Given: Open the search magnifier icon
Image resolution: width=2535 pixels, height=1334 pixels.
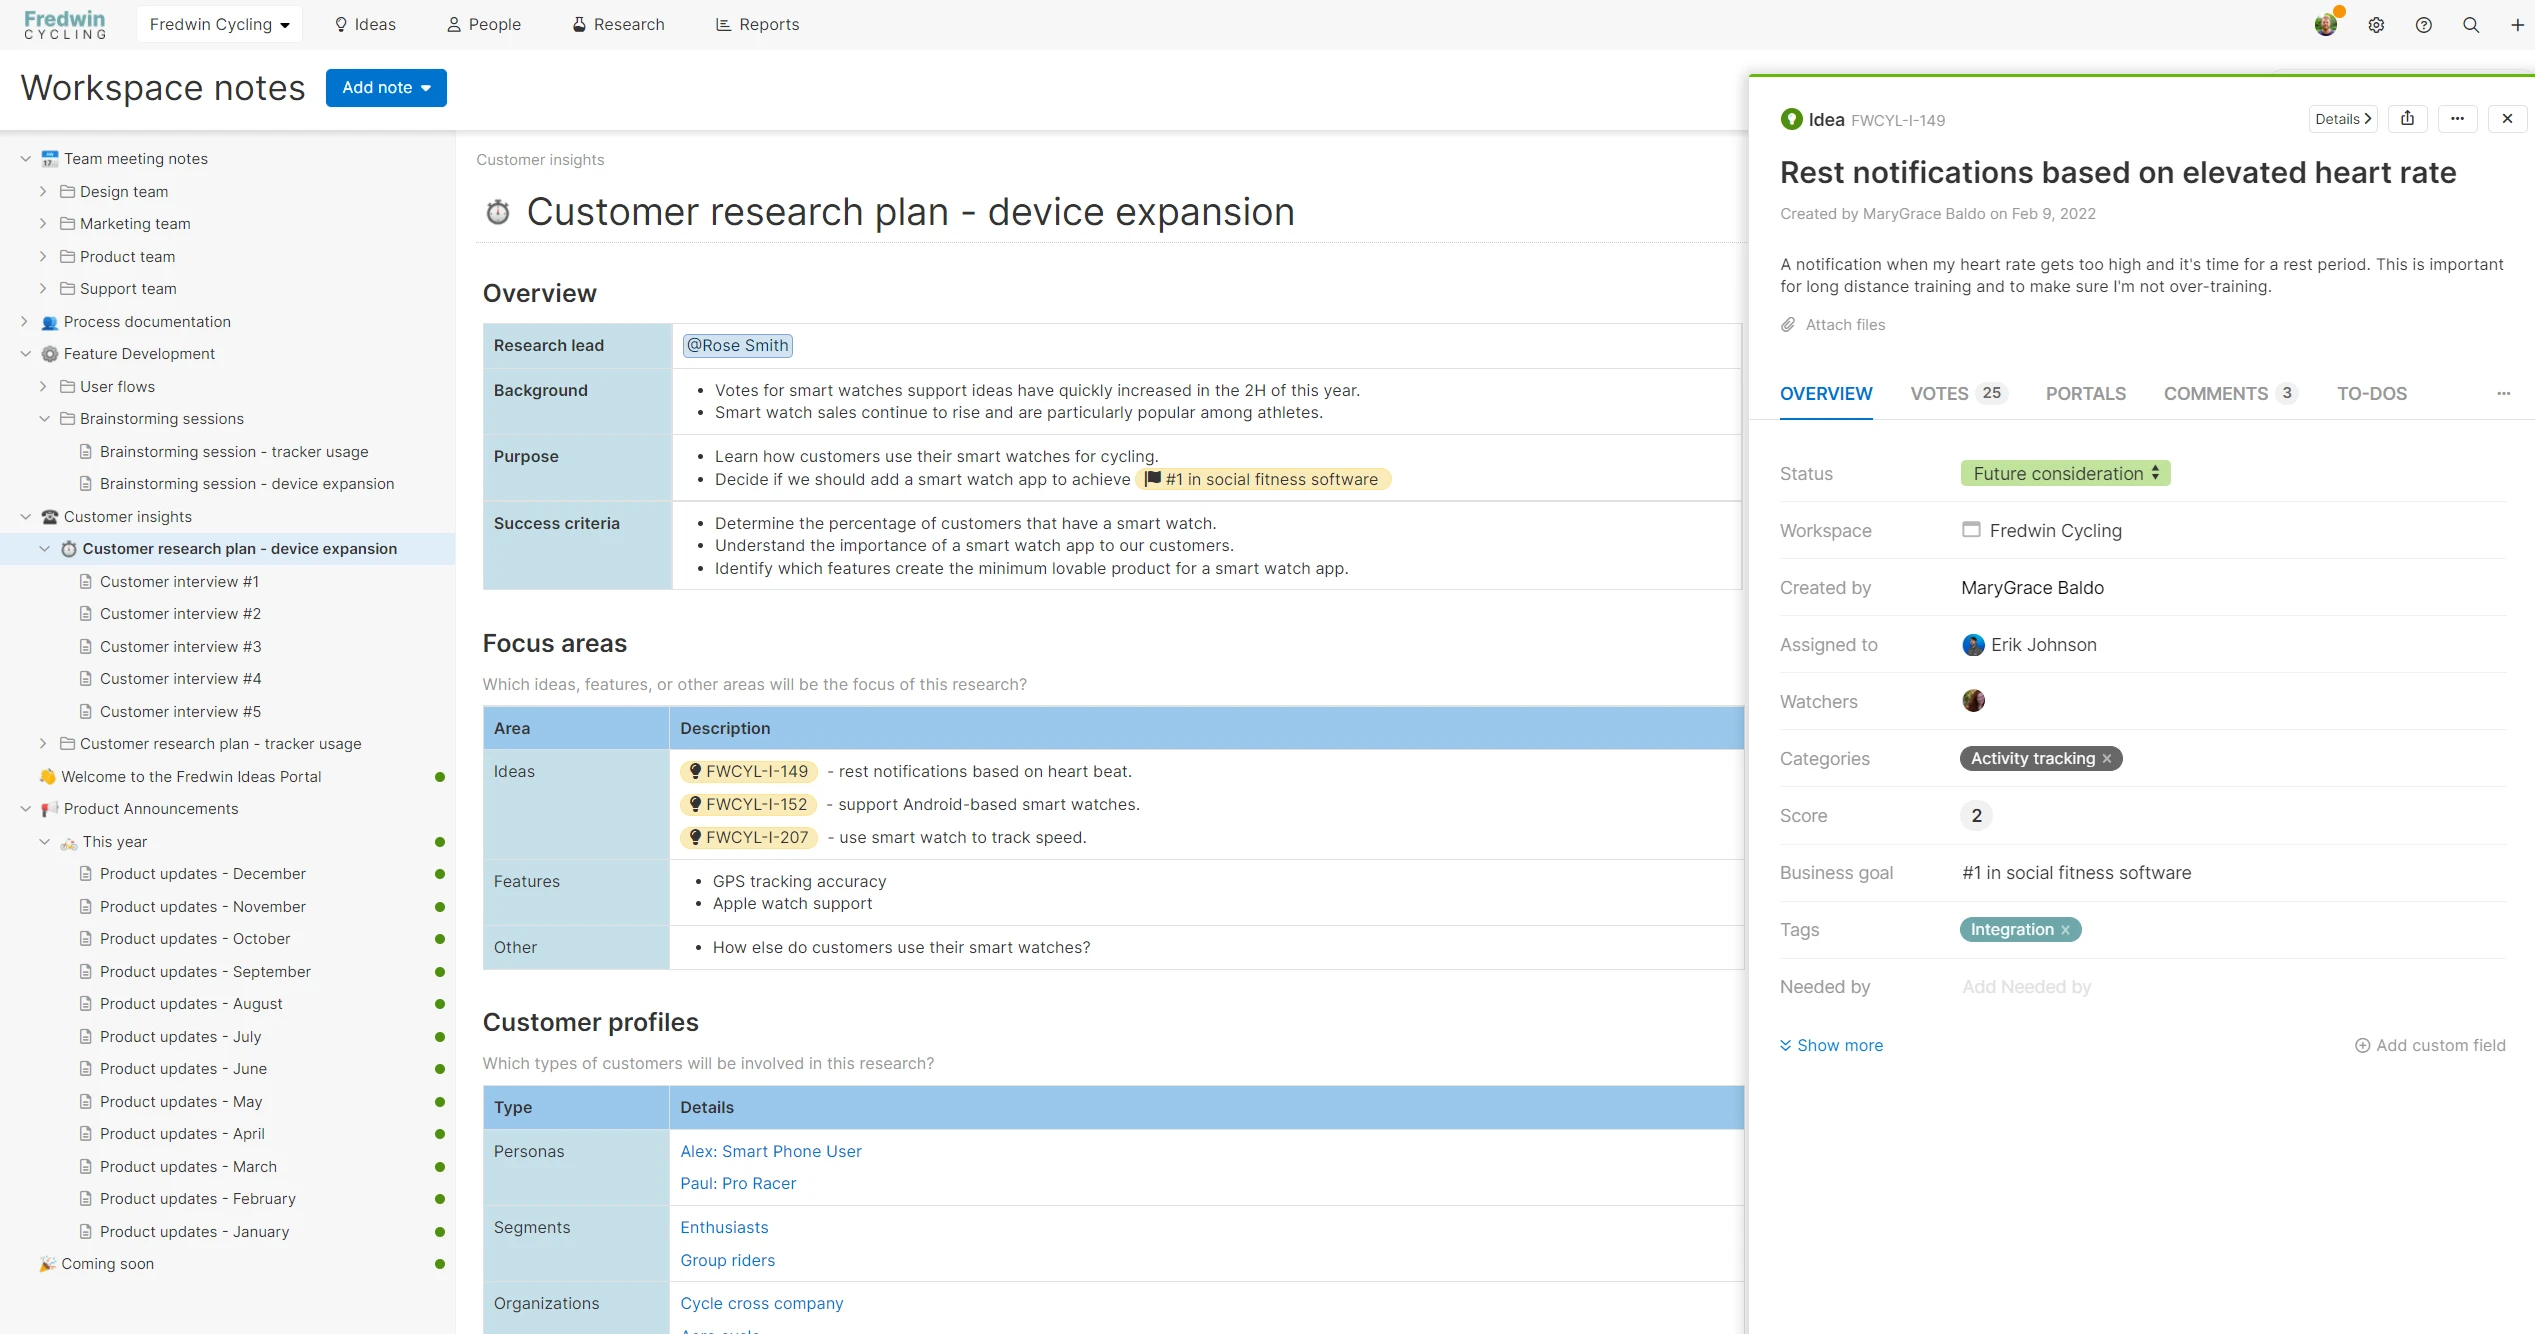Looking at the screenshot, I should click(x=2470, y=25).
